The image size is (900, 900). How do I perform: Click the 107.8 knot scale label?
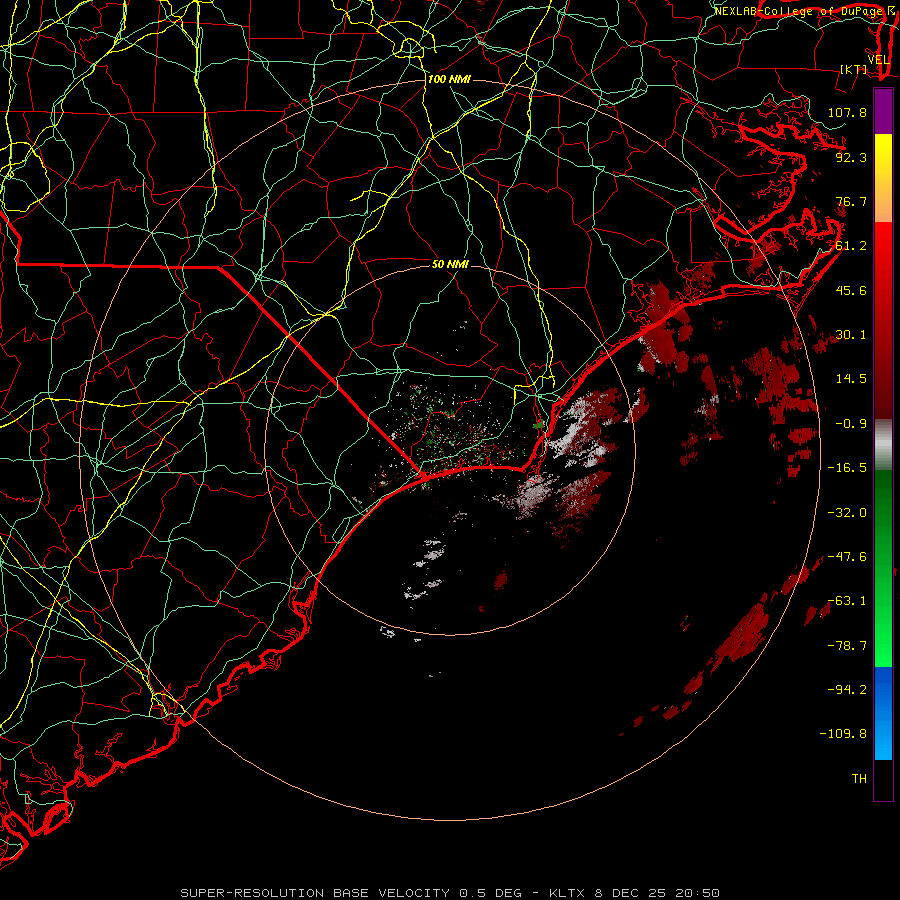847,112
